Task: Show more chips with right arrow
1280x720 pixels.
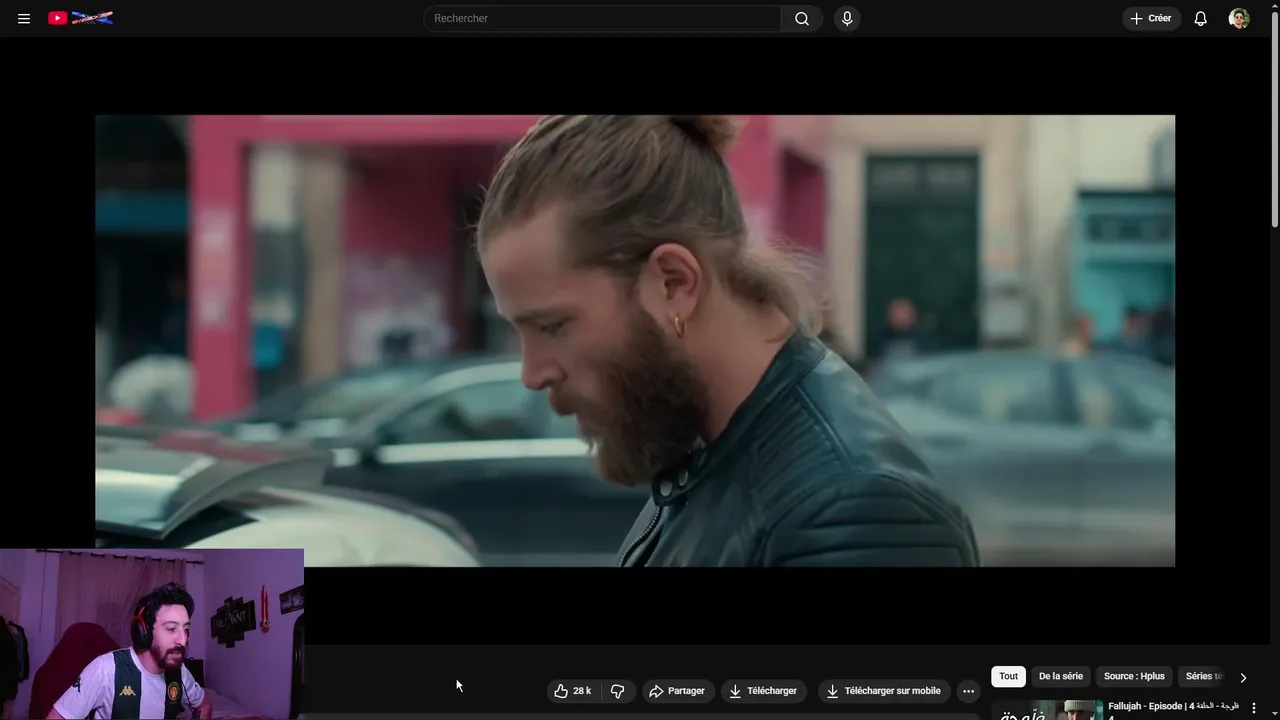Action: 1243,677
